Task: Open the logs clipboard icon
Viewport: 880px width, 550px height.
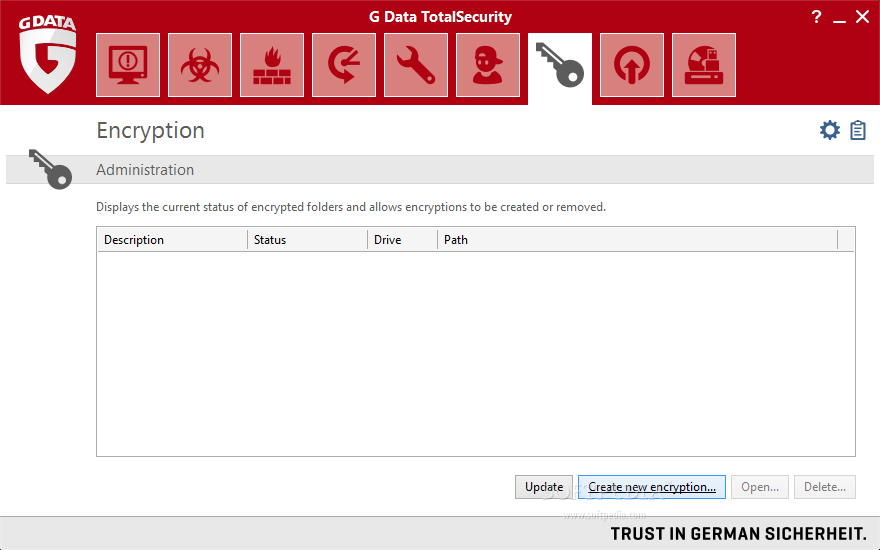Action: 858,130
